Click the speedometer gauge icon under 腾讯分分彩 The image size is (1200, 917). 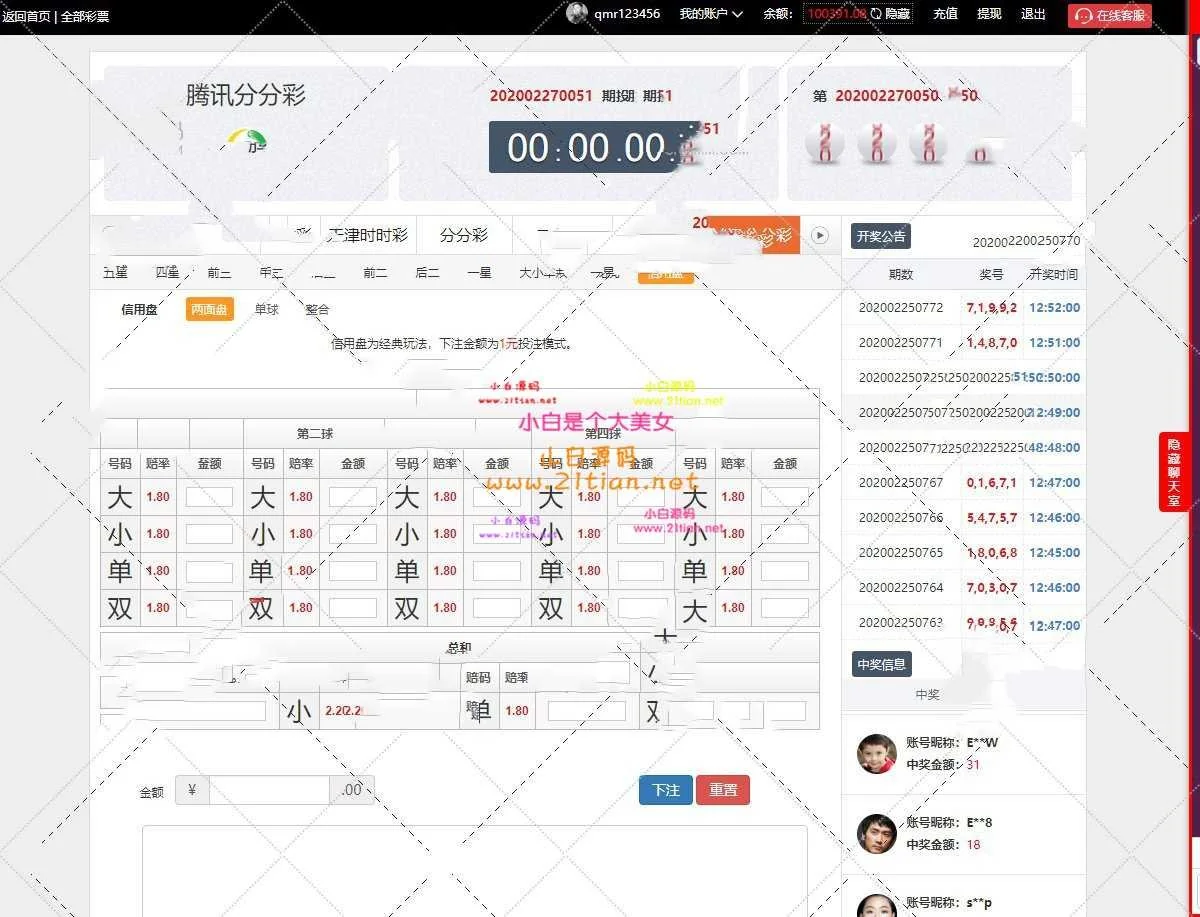pyautogui.click(x=247, y=141)
